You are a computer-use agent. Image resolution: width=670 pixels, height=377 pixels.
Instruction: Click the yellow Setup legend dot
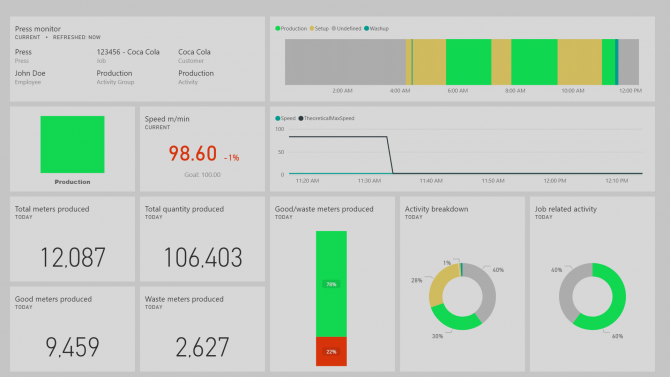[312, 29]
